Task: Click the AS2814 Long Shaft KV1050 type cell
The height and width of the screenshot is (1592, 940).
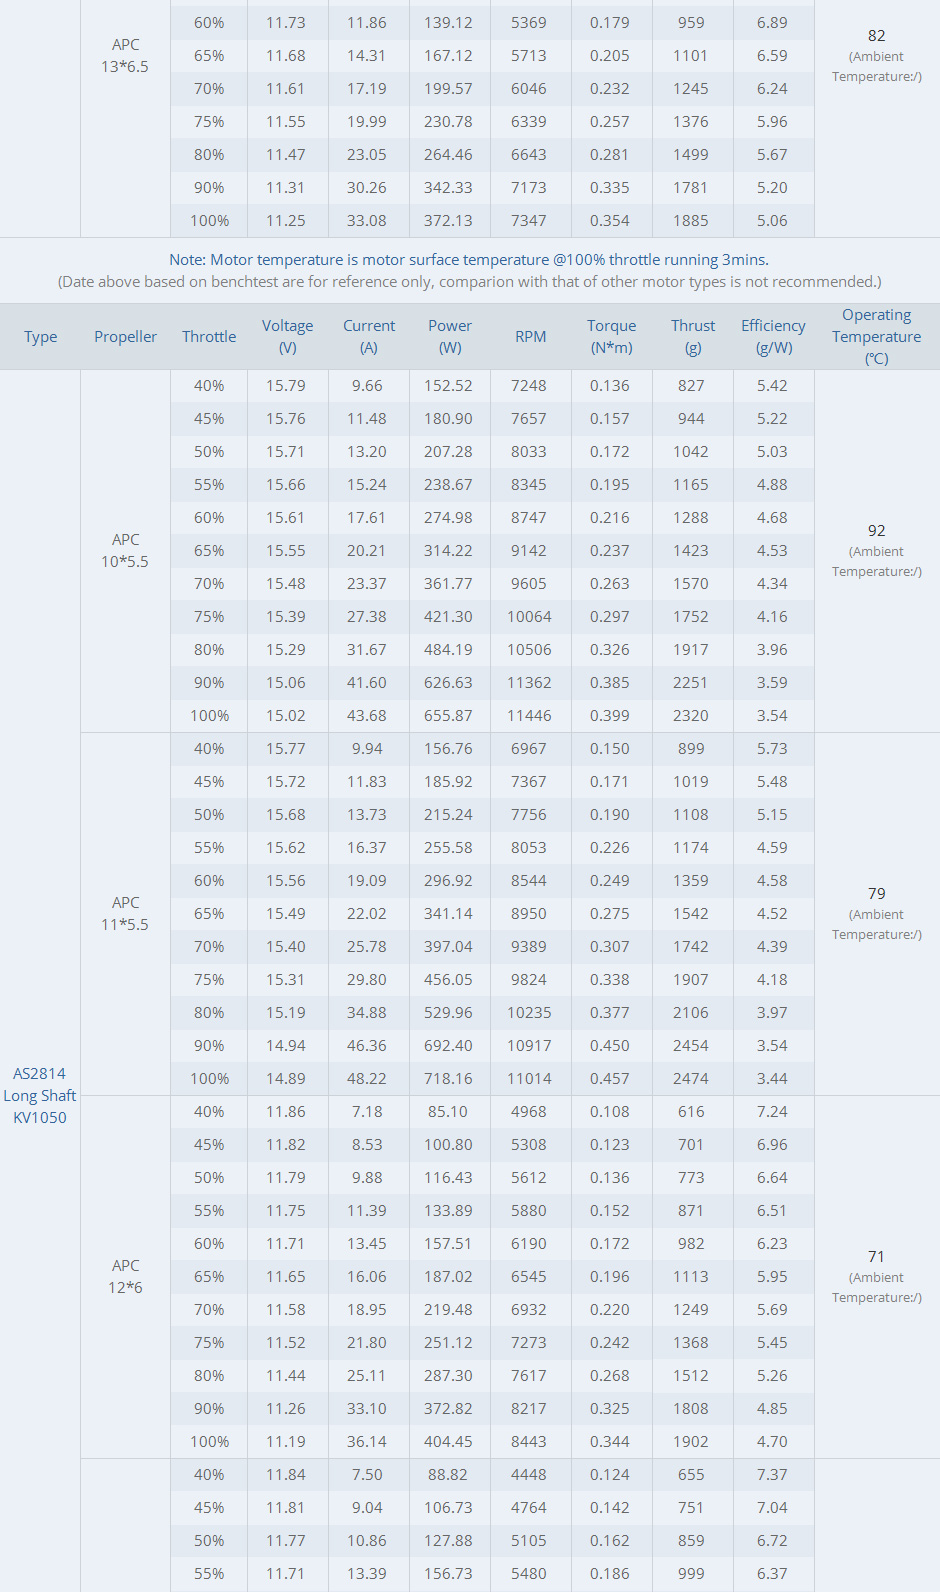Action: (x=40, y=1096)
